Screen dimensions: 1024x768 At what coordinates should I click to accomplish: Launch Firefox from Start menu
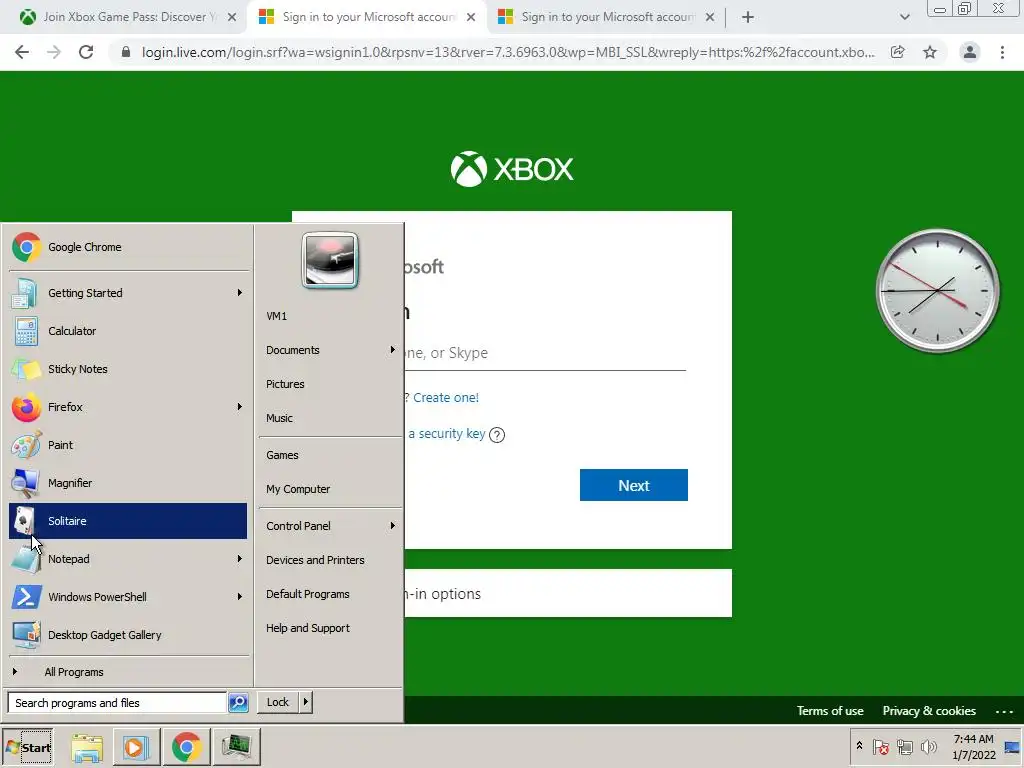click(128, 407)
